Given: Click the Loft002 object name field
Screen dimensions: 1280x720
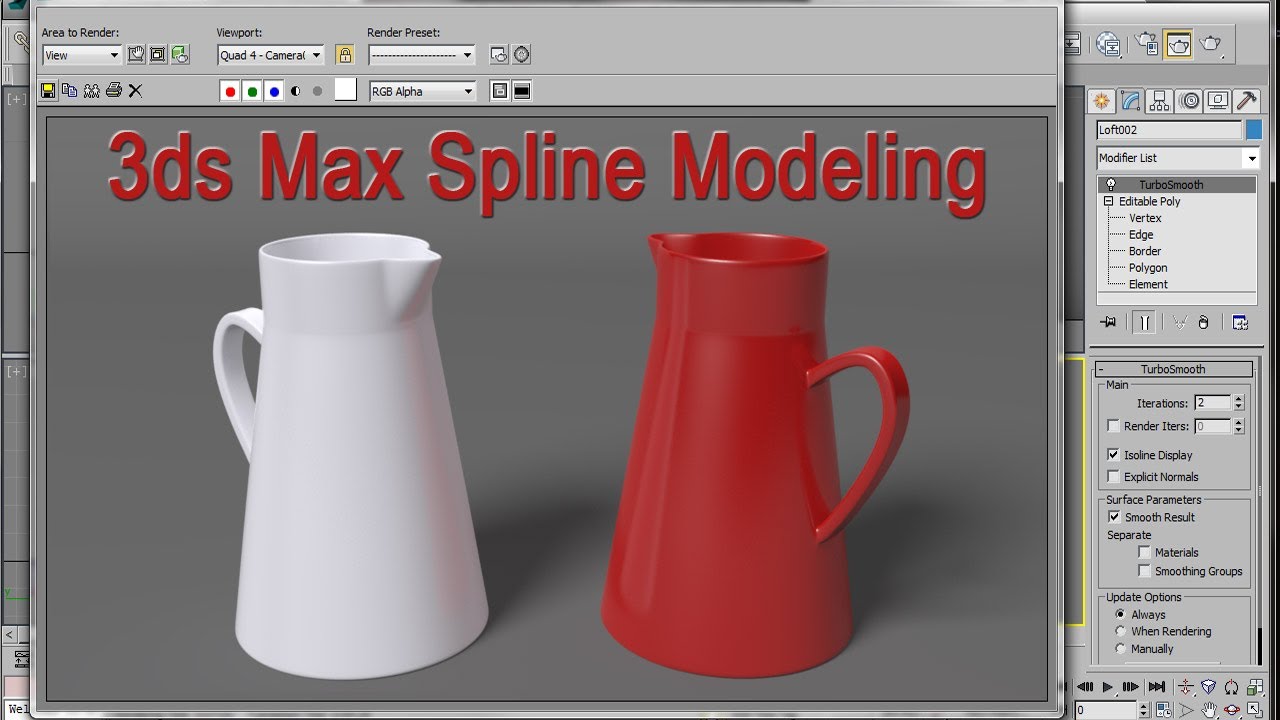Looking at the screenshot, I should (1169, 130).
